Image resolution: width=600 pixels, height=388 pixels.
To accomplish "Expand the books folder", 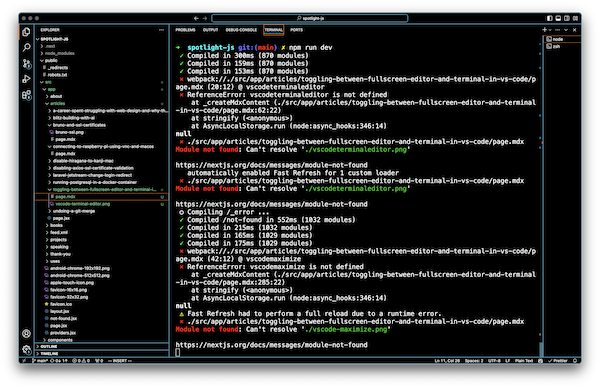I will tap(101, 225).
